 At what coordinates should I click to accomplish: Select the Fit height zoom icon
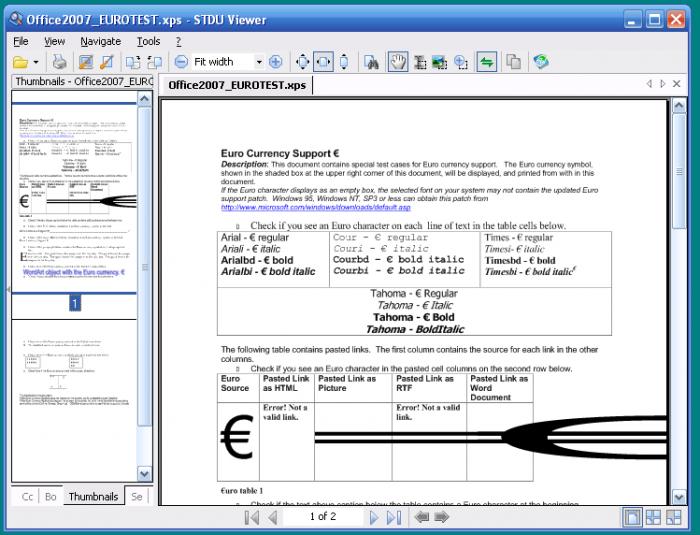click(344, 62)
